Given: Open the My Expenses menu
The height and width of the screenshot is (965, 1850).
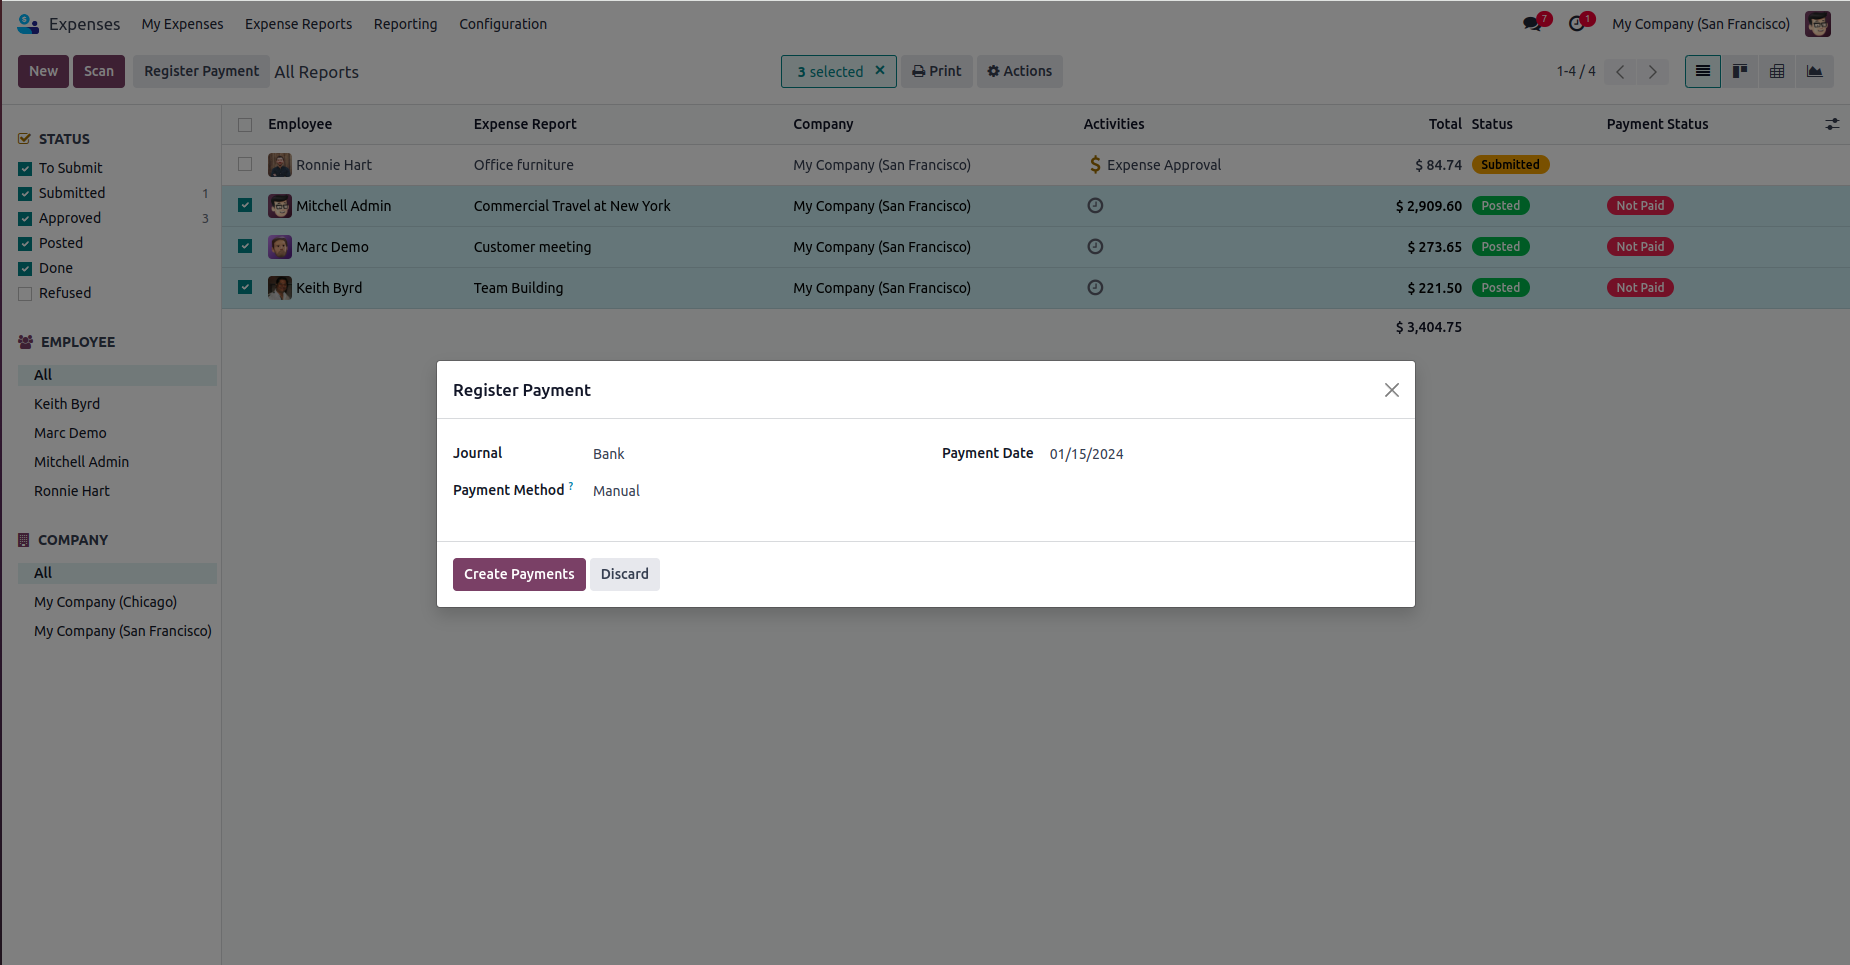Looking at the screenshot, I should (183, 24).
